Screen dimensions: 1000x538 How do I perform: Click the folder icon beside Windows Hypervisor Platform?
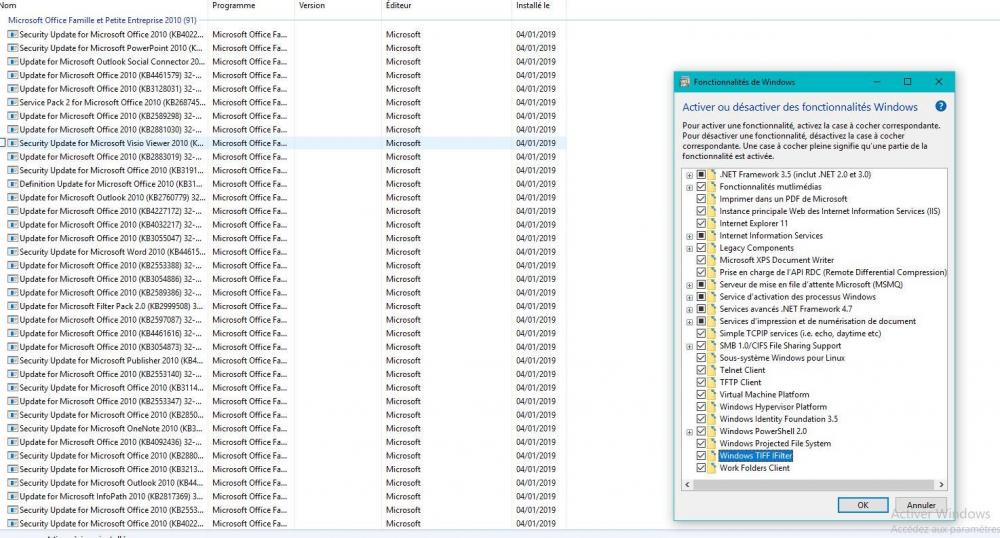click(x=712, y=406)
